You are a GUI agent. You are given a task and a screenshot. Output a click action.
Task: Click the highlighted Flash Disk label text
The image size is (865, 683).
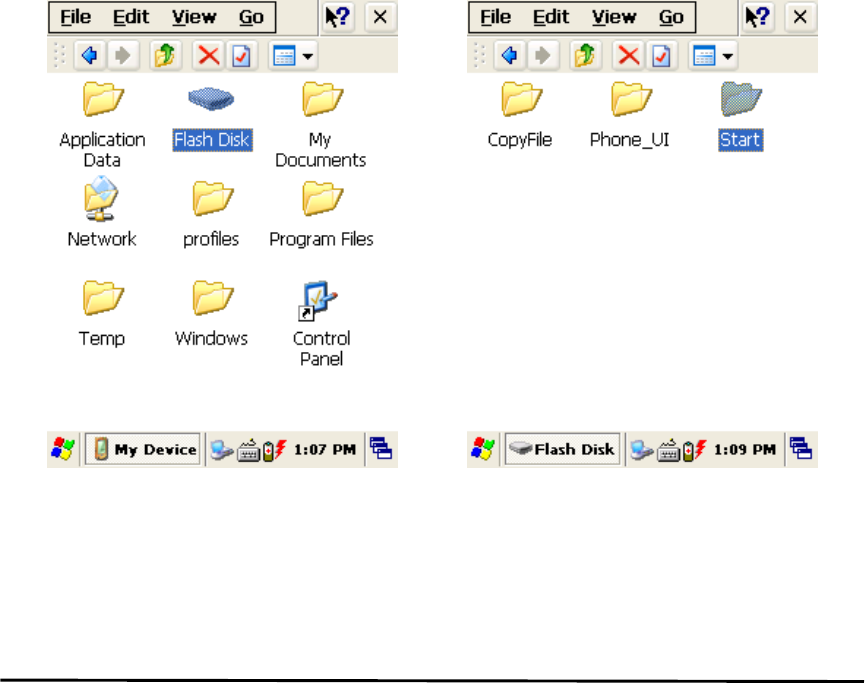(x=212, y=140)
